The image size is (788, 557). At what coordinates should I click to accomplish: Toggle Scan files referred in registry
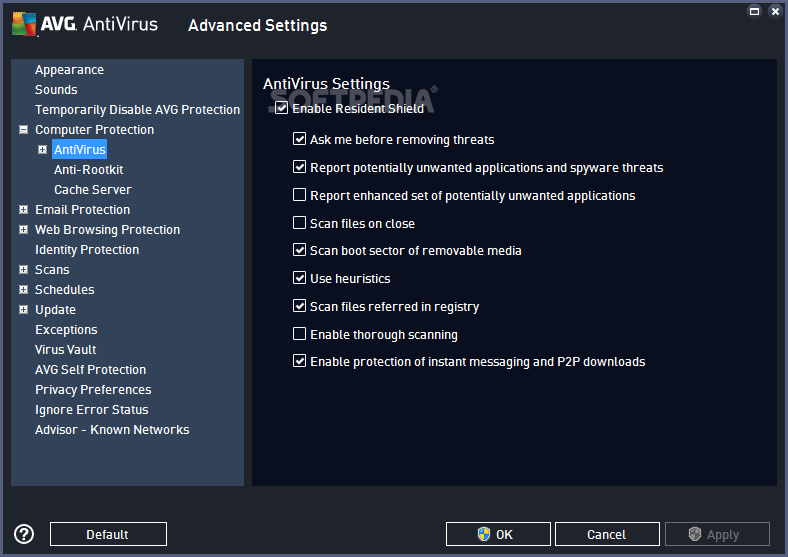(300, 306)
